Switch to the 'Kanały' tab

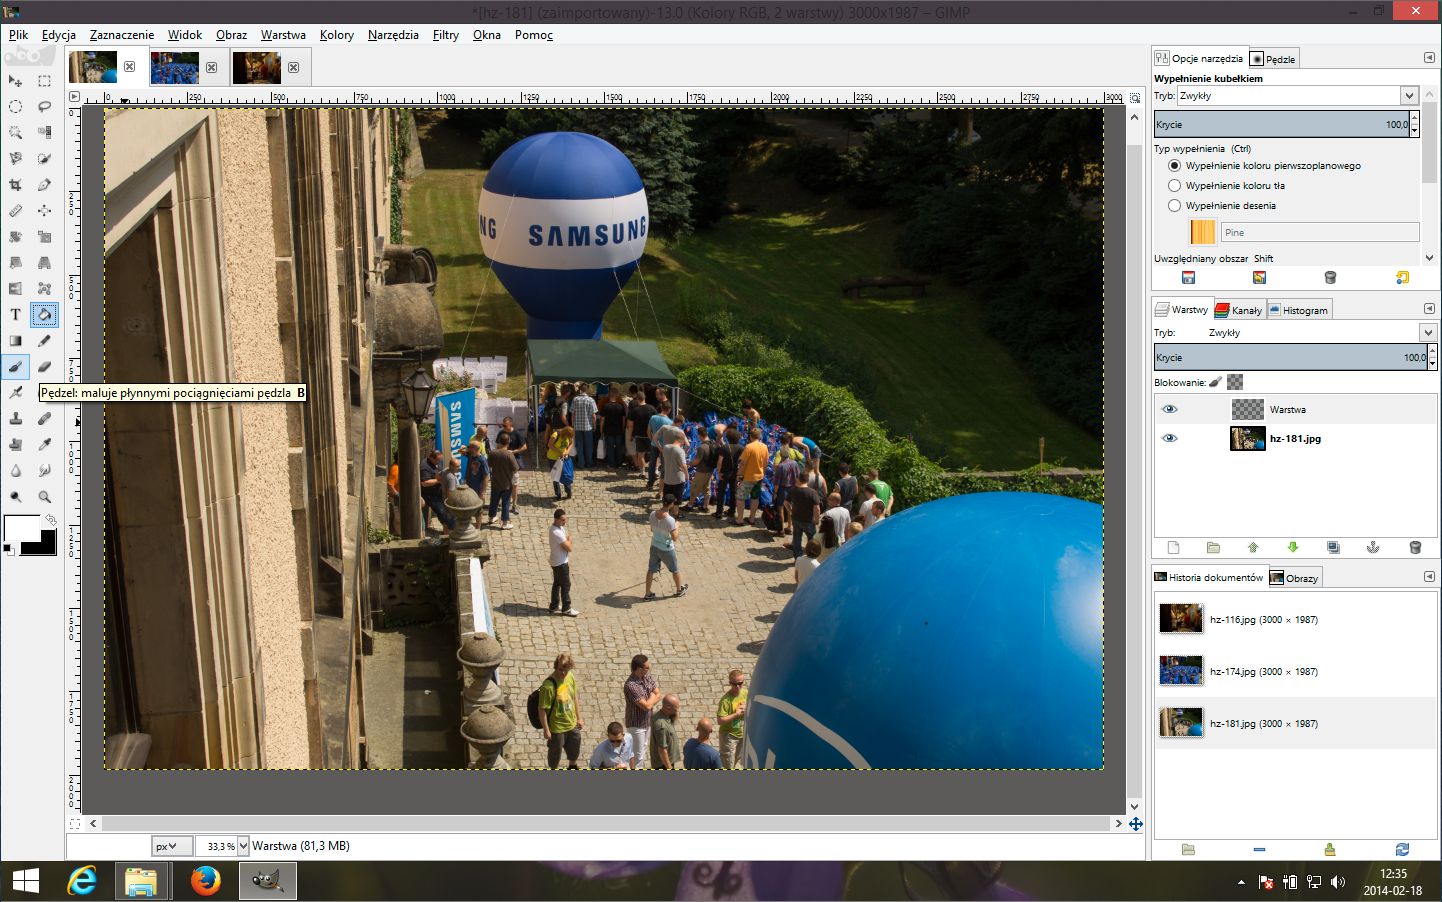pos(1239,310)
